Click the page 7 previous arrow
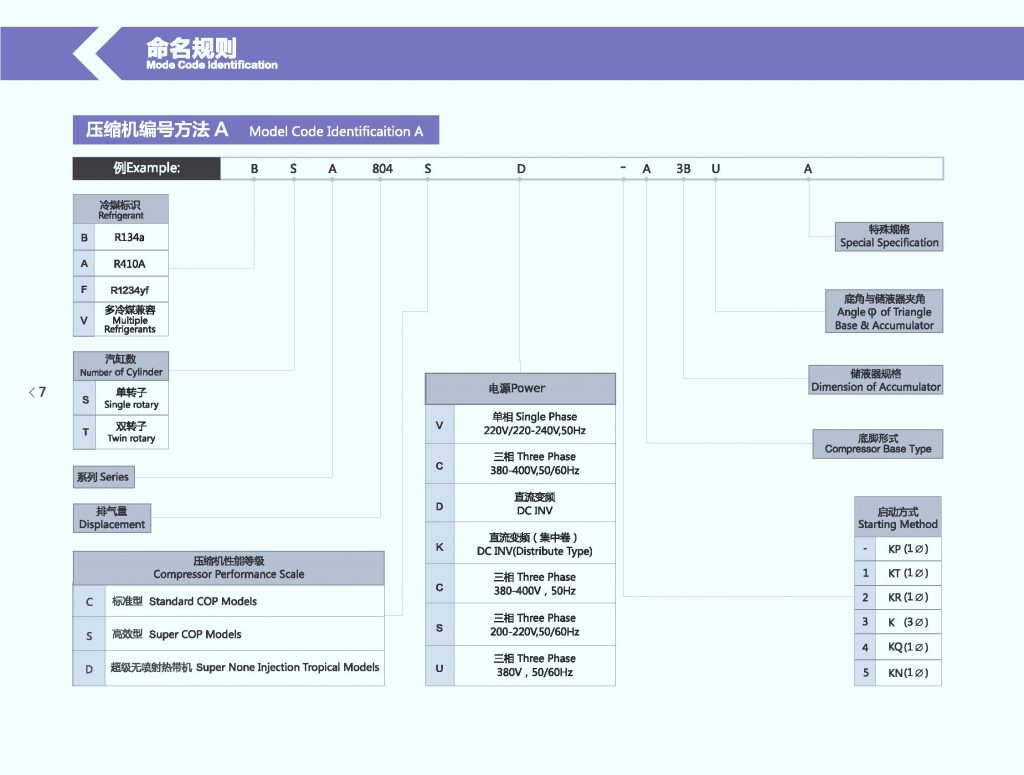 pos(37,392)
